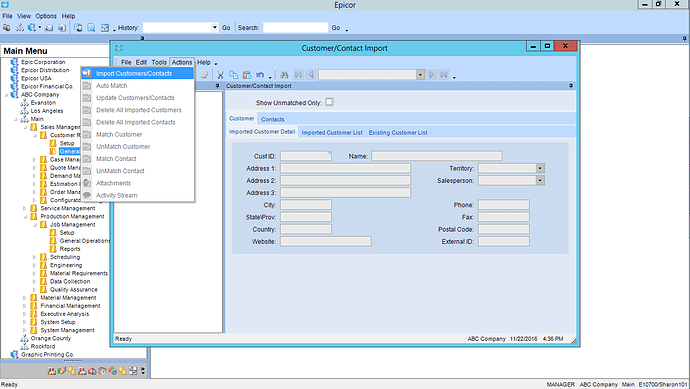This screenshot has width=690, height=389.
Task: Click the binoculars search icon
Action: (x=284, y=75)
